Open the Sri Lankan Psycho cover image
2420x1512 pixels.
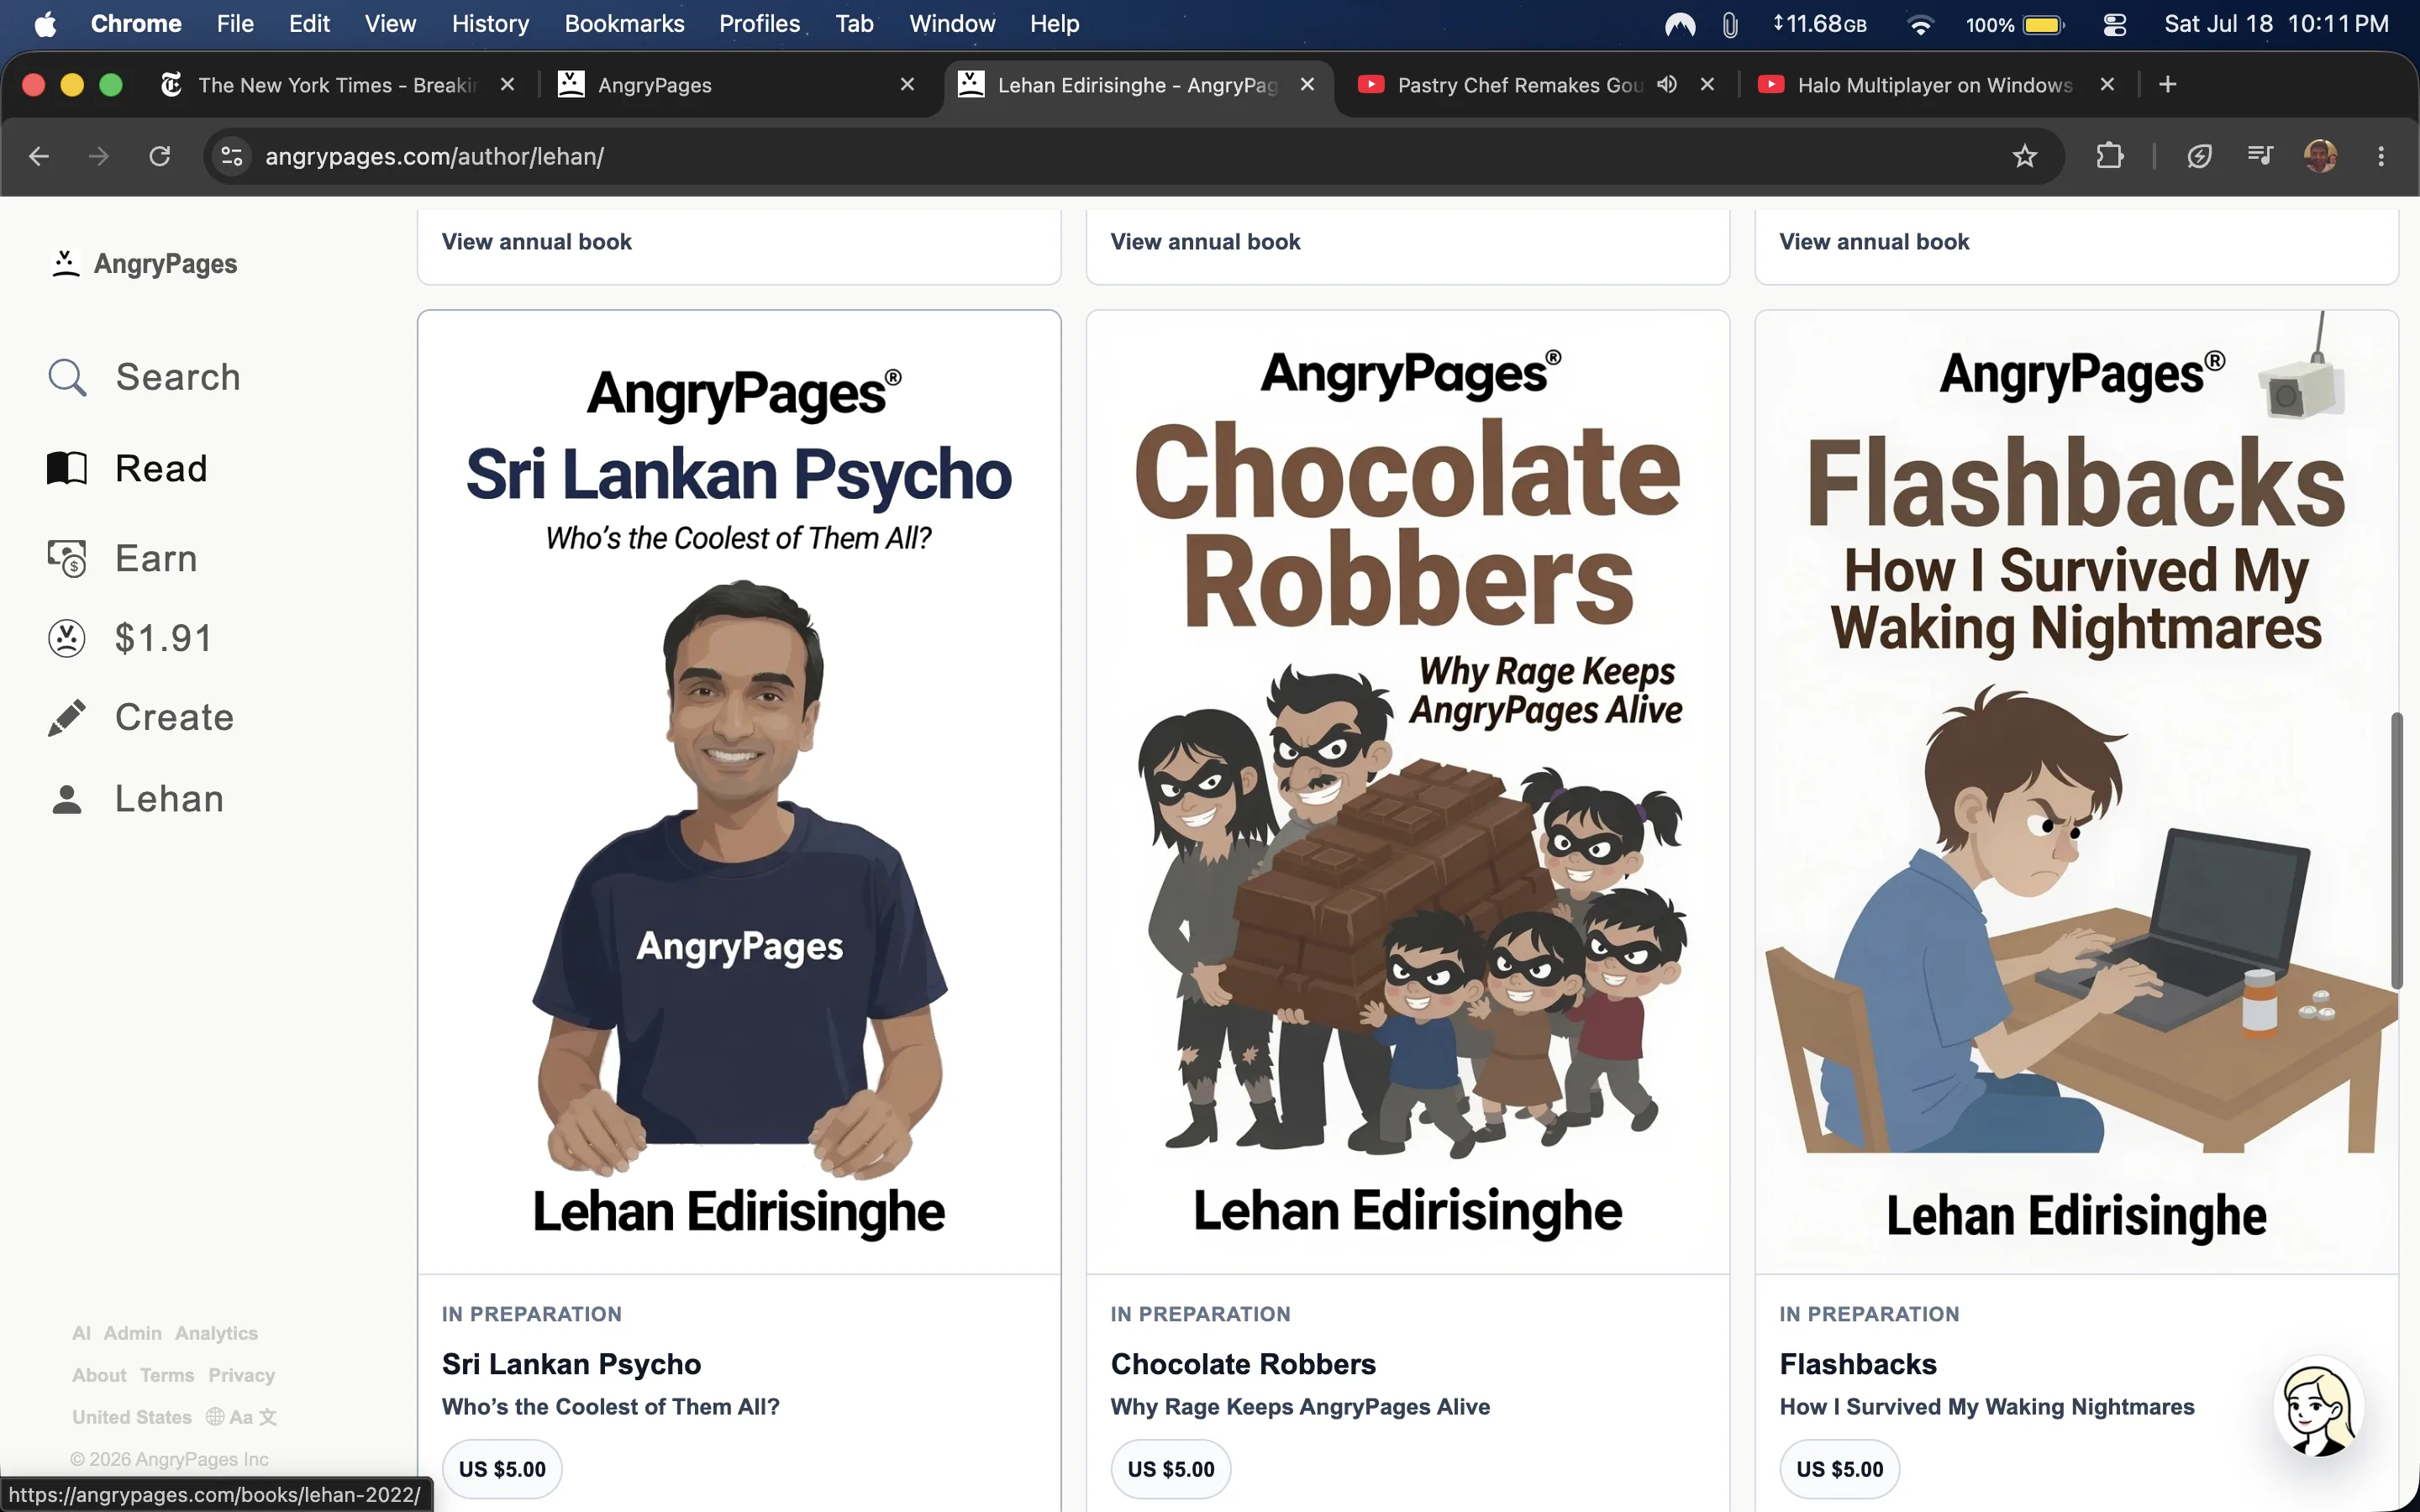(739, 792)
